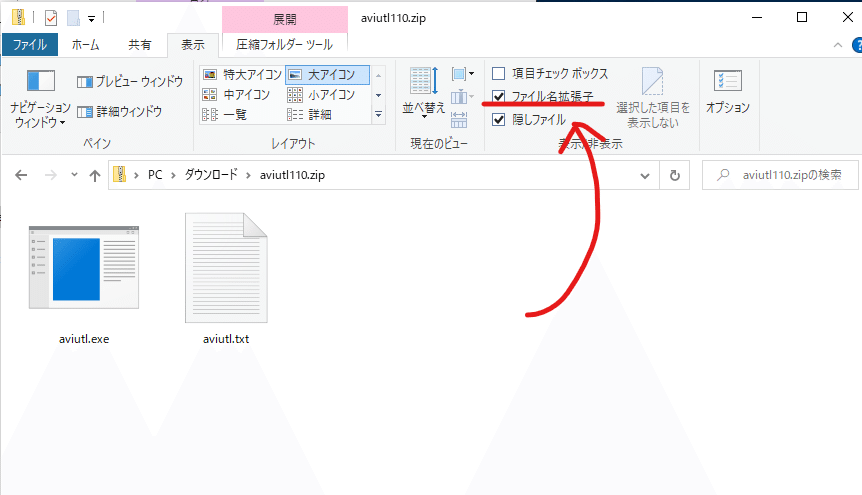Viewport: 862px width, 495px height.
Task: Click the ナビゲーション ウィンドウ pane icon
Action: click(41, 81)
